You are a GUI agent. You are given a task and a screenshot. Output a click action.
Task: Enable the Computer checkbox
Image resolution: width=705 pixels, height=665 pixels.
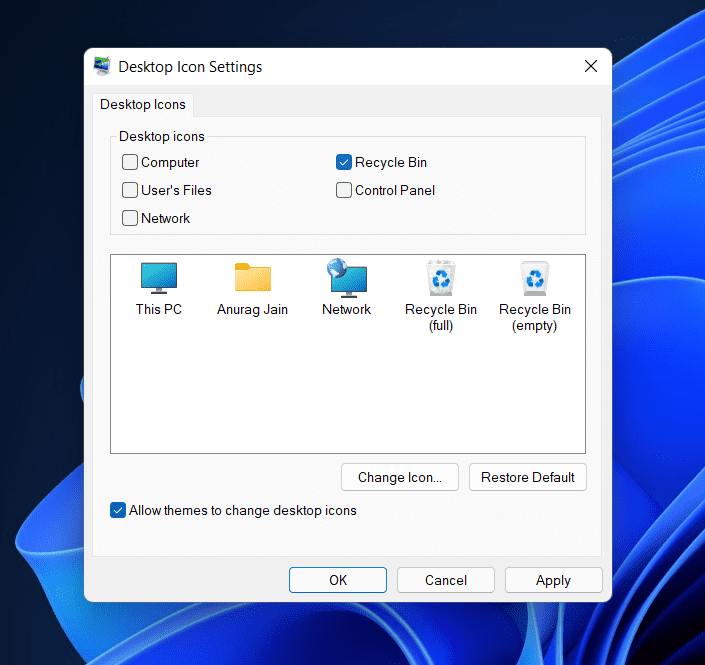pos(130,162)
